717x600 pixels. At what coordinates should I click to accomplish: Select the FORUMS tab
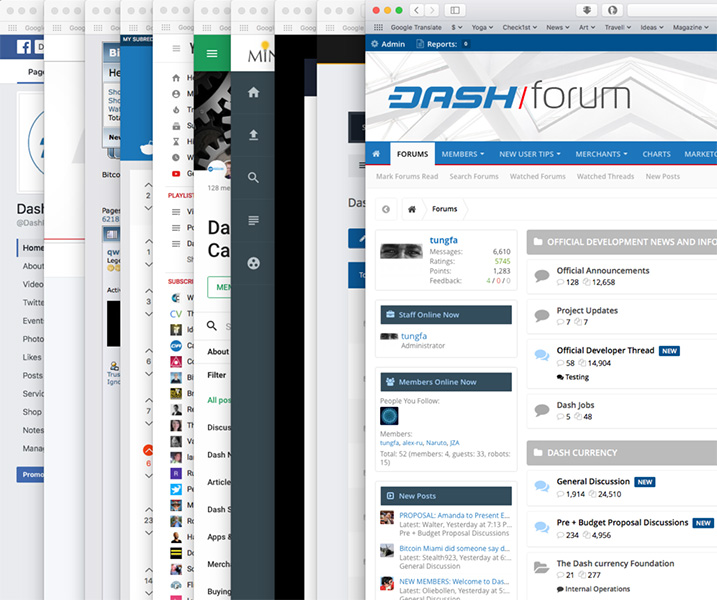click(412, 154)
